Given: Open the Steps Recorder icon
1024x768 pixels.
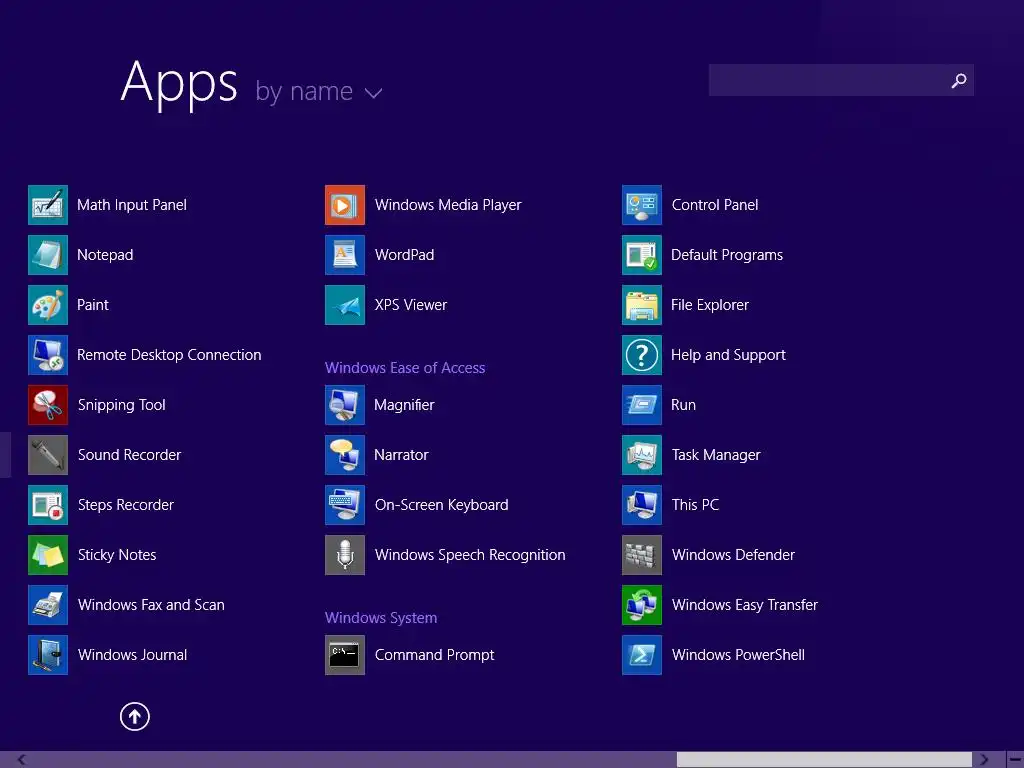Looking at the screenshot, I should click(x=48, y=505).
